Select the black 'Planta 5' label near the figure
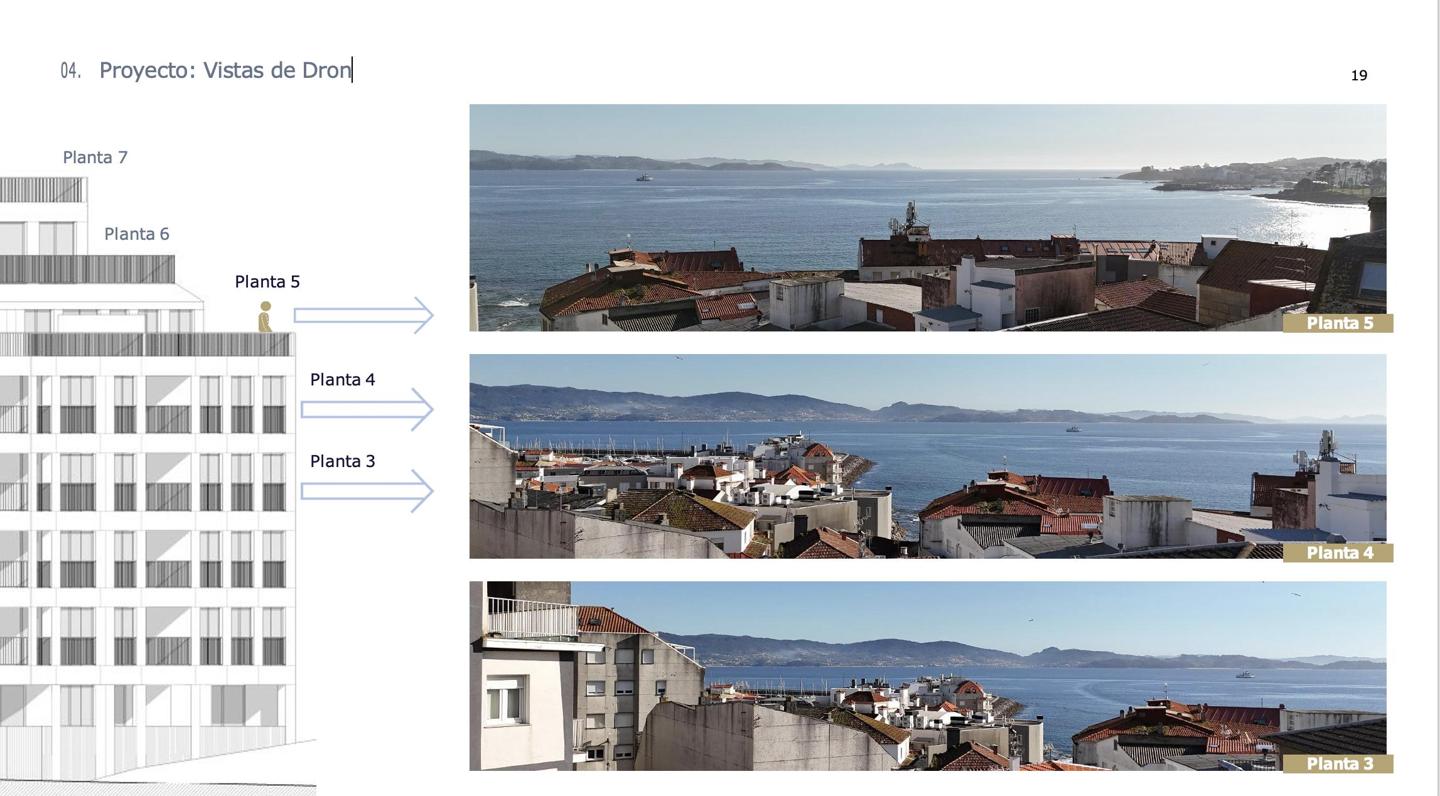The width and height of the screenshot is (1440, 796). (x=267, y=282)
